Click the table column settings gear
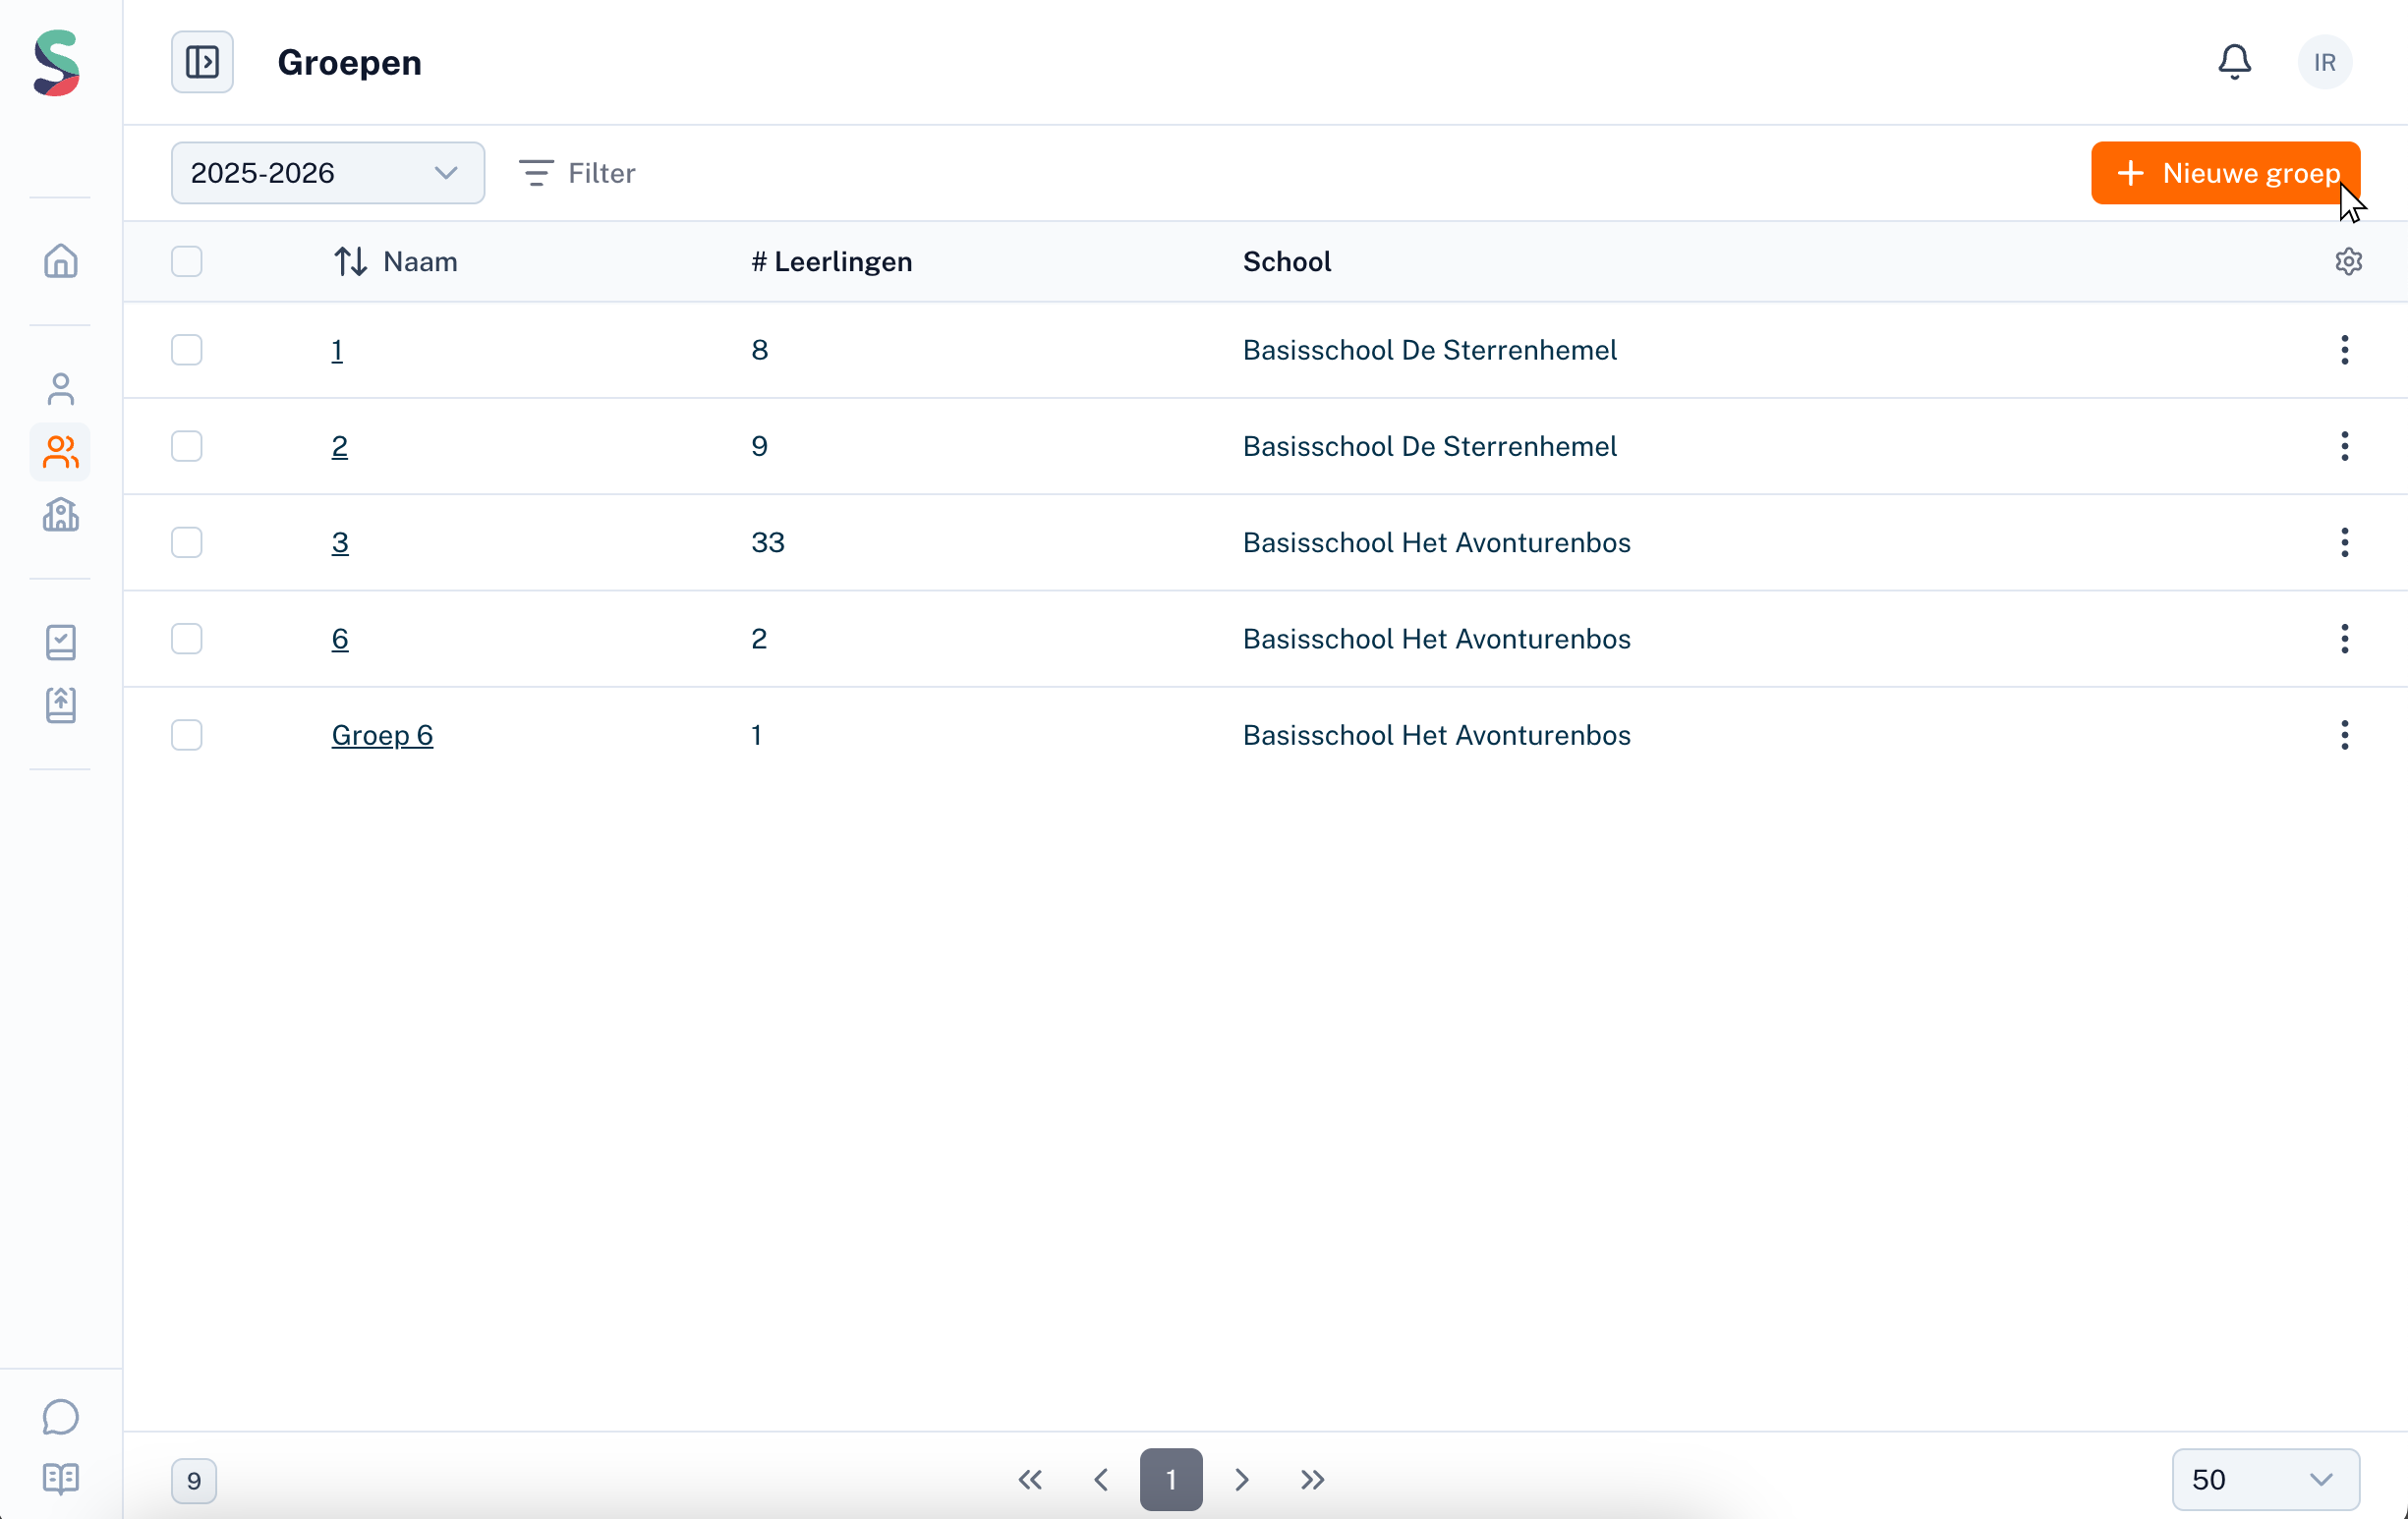The width and height of the screenshot is (2408, 1519). tap(2348, 261)
